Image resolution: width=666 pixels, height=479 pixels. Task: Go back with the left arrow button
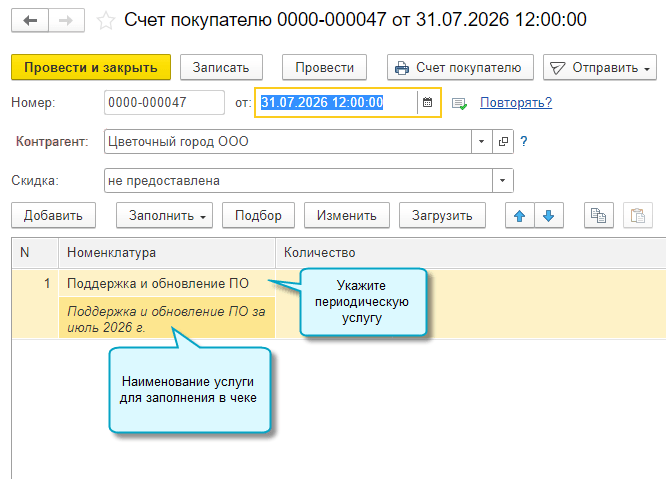click(30, 20)
